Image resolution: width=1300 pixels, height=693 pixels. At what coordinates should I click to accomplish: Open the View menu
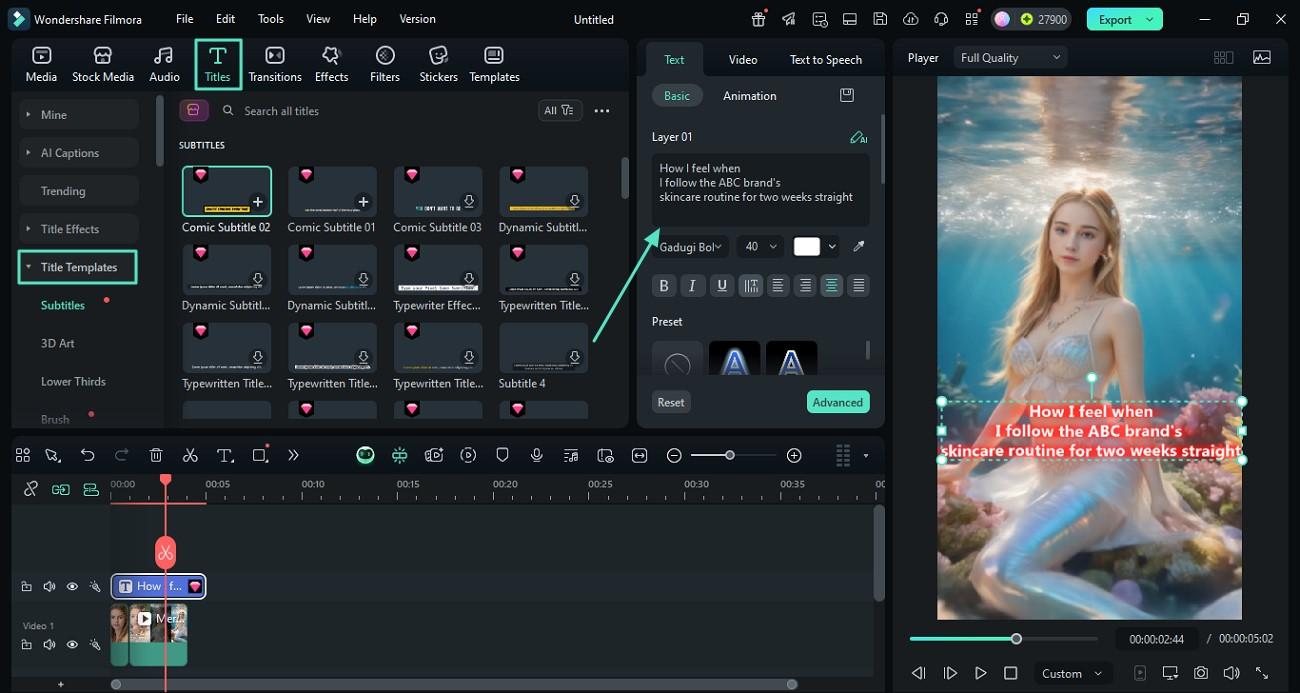(318, 19)
